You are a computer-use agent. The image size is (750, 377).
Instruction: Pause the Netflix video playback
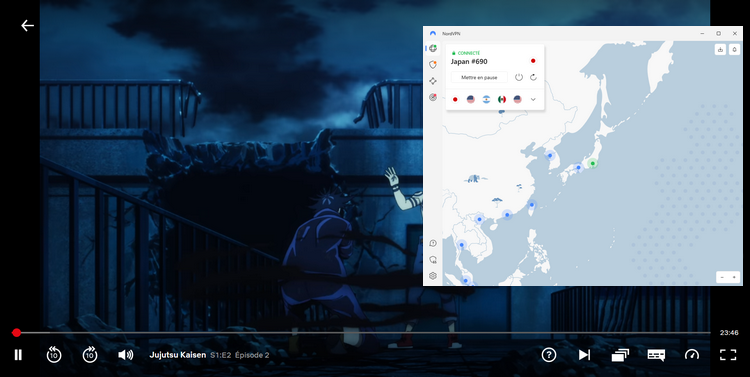point(18,355)
